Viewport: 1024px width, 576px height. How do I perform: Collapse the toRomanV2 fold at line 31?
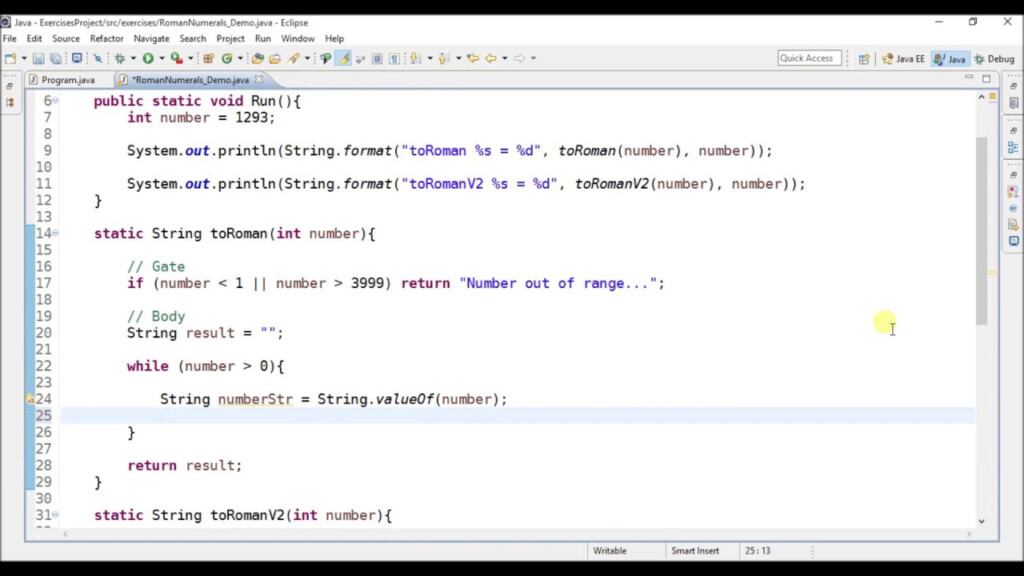55,515
